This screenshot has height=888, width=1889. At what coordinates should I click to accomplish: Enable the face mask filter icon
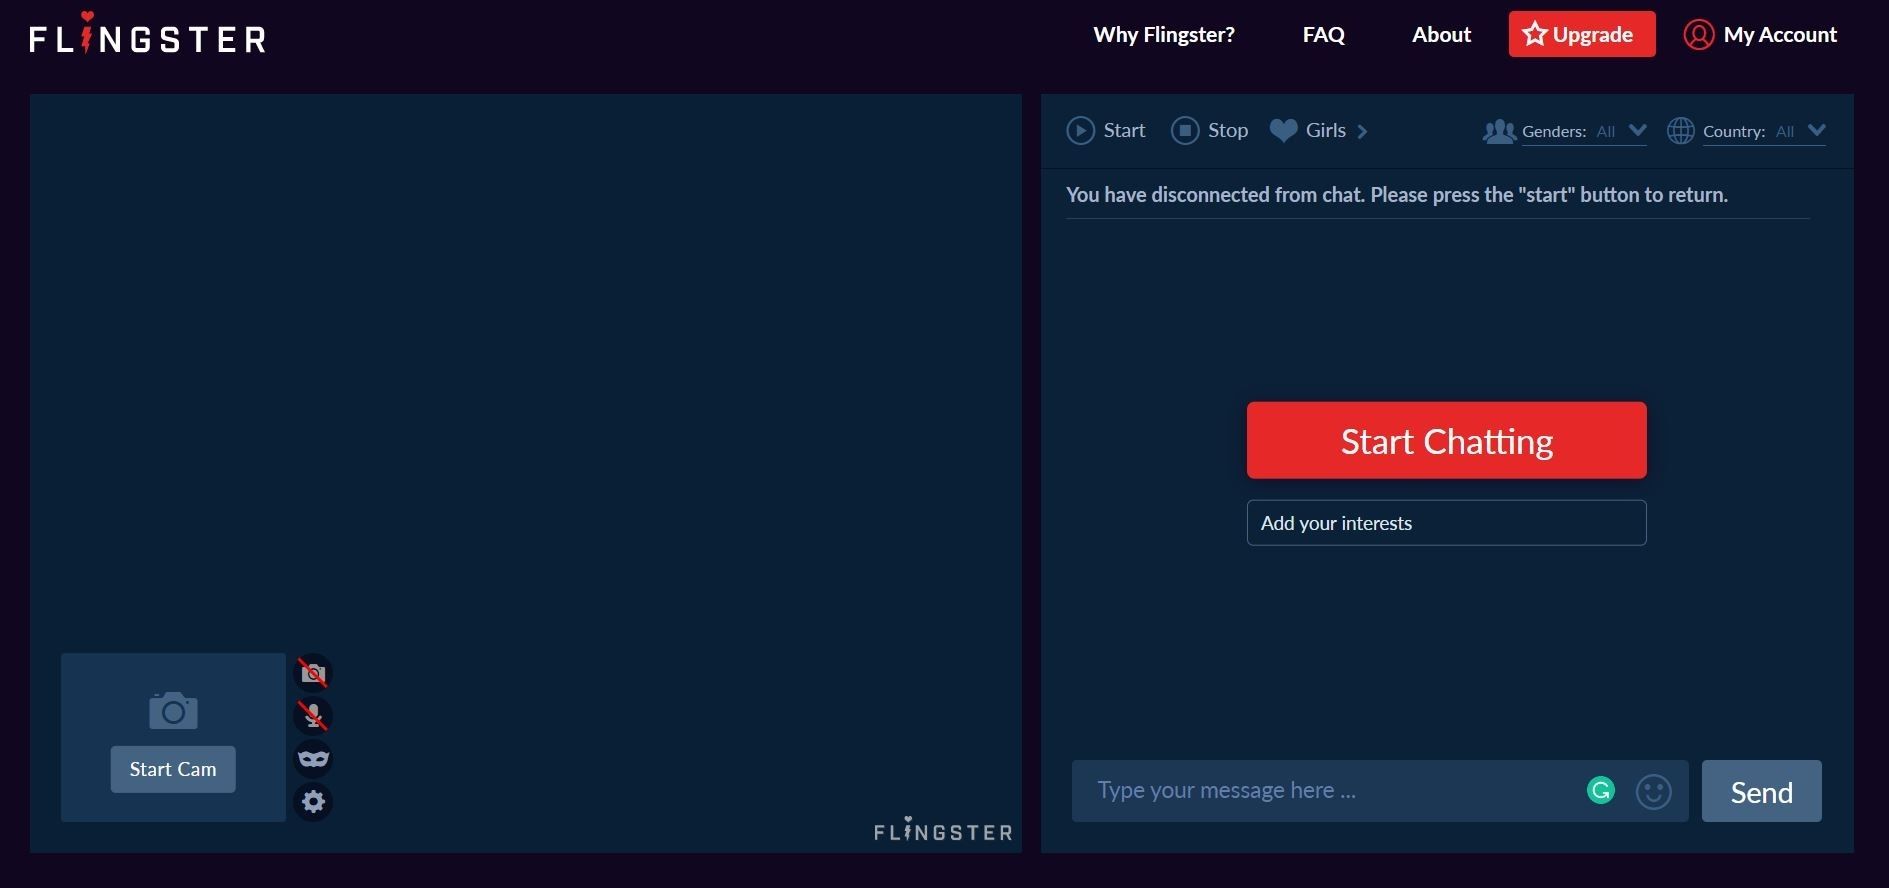coord(313,759)
